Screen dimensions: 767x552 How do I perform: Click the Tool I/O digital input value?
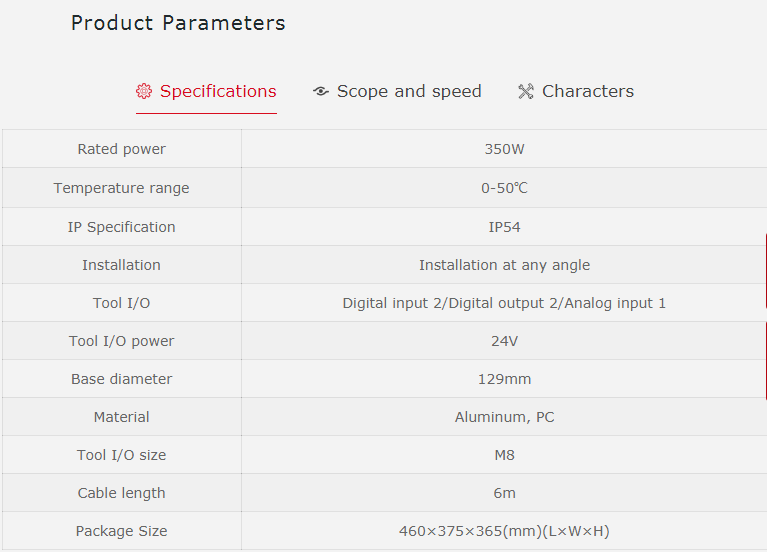click(504, 303)
